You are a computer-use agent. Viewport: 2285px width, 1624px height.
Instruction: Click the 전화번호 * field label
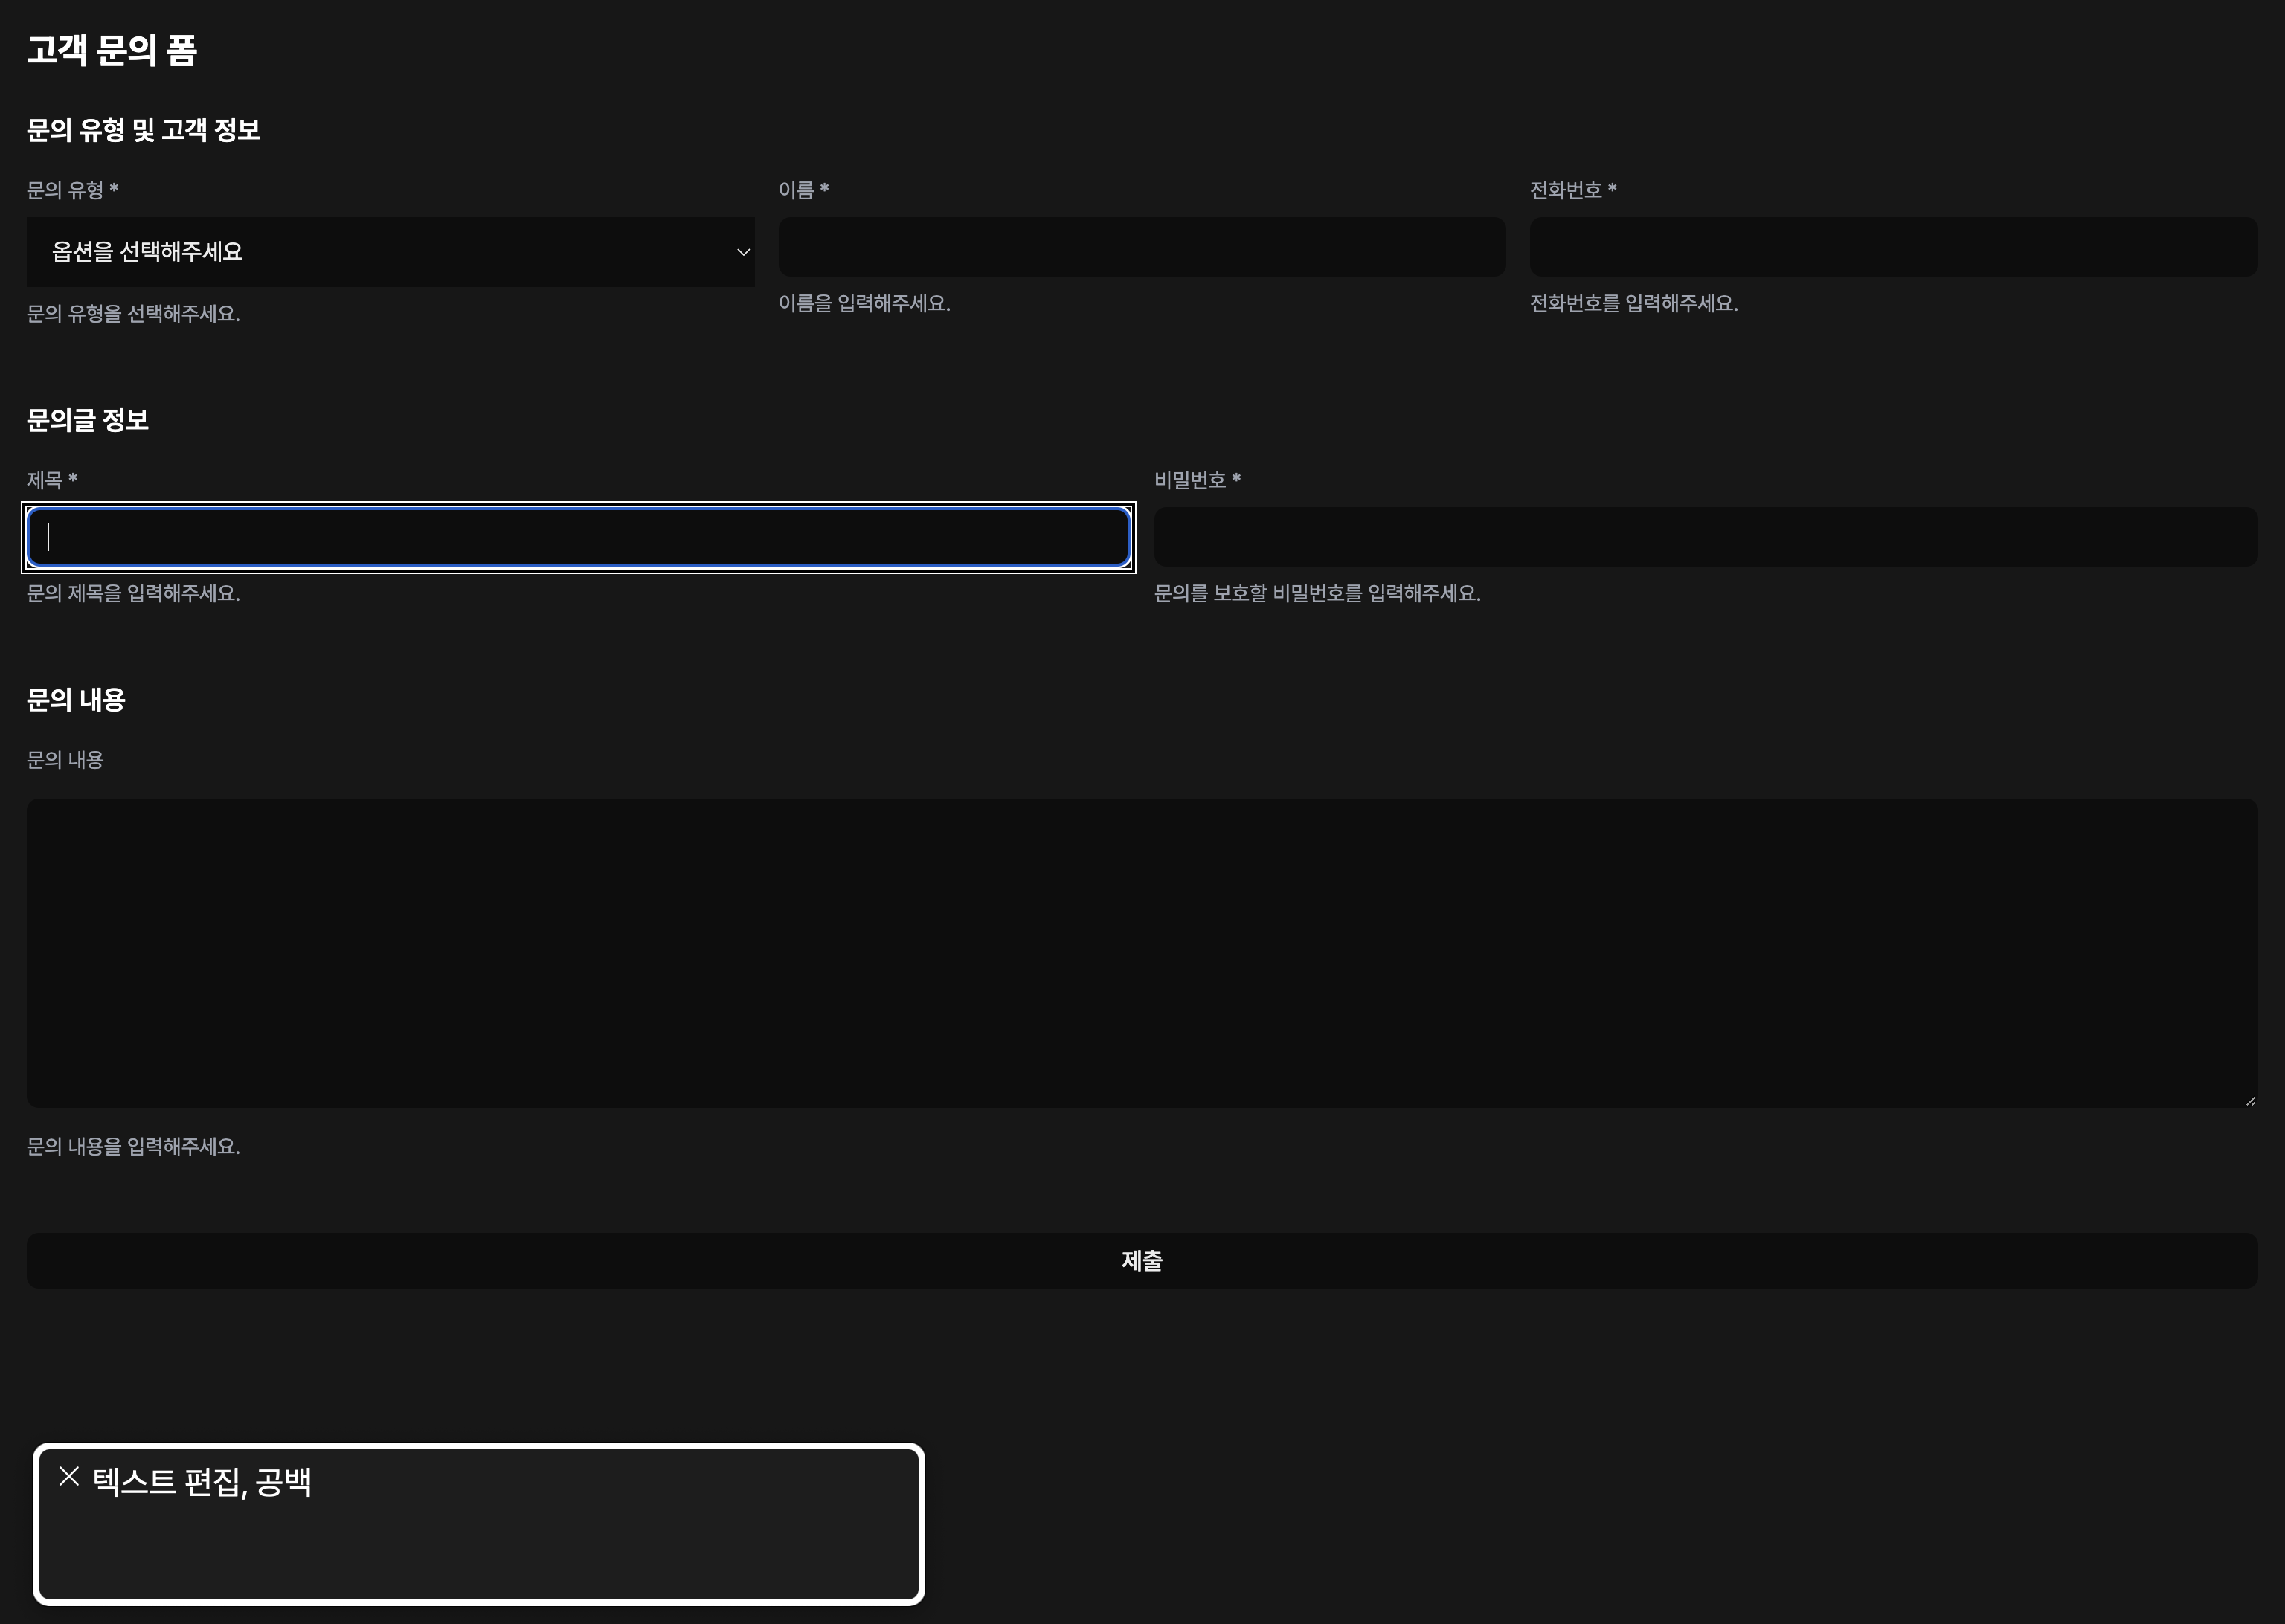(1572, 190)
